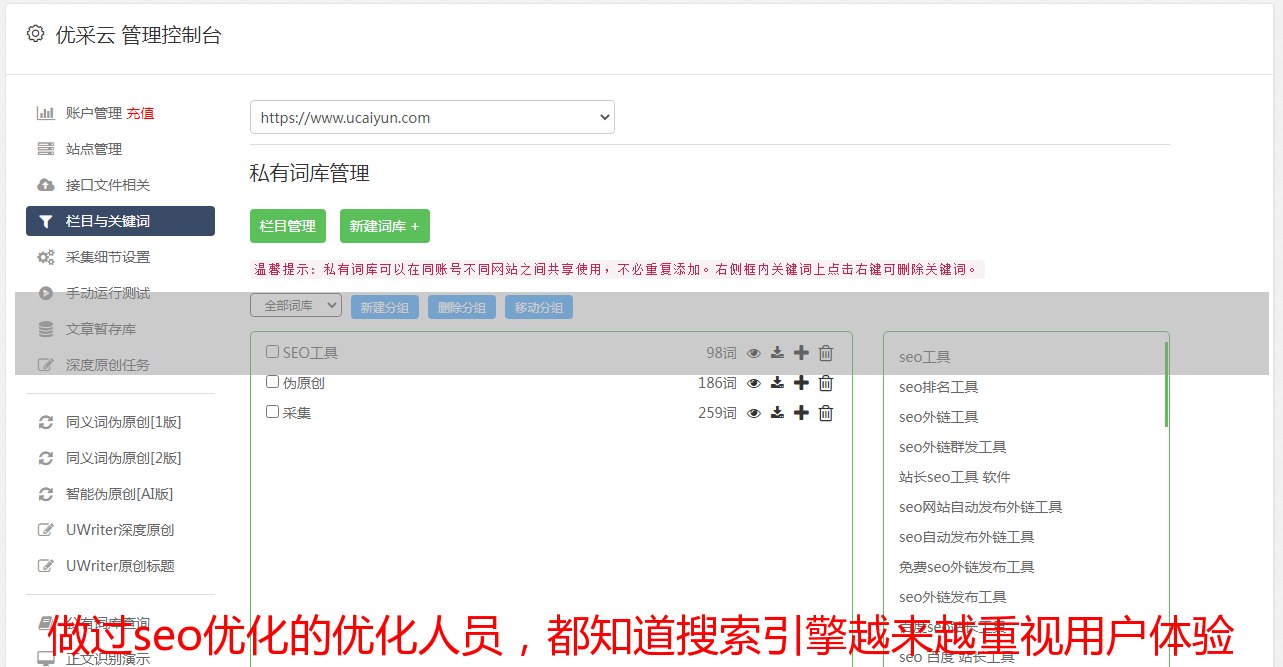Select keyword seo外链群发工具
Viewport: 1283px width, 667px height.
coord(952,447)
